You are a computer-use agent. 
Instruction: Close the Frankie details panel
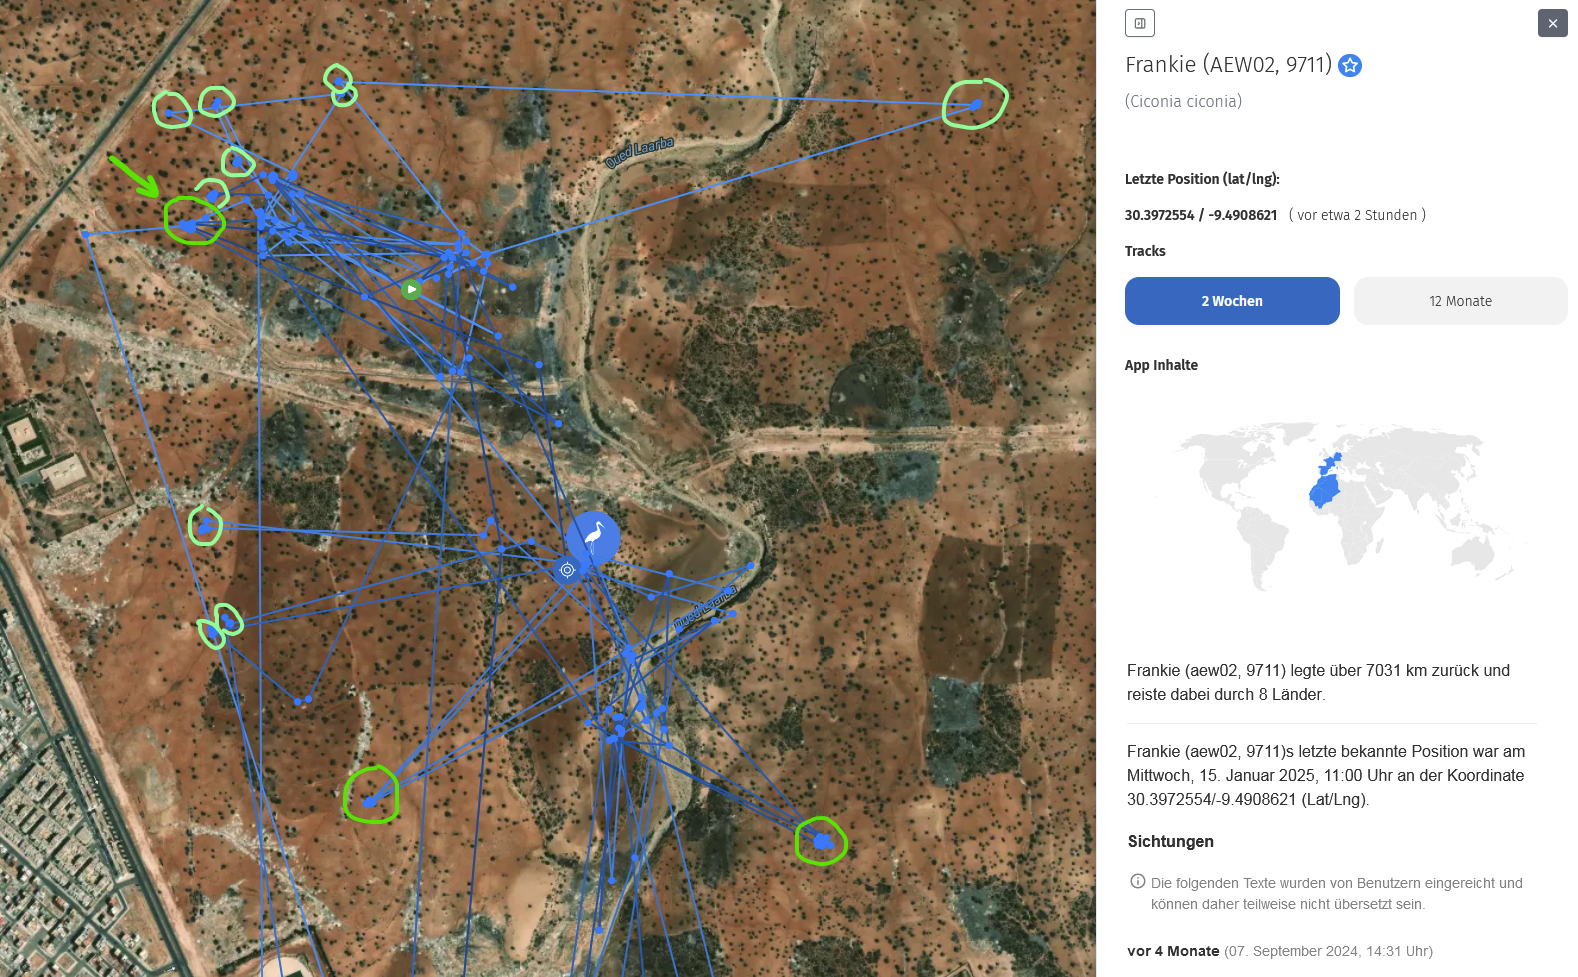coord(1552,23)
